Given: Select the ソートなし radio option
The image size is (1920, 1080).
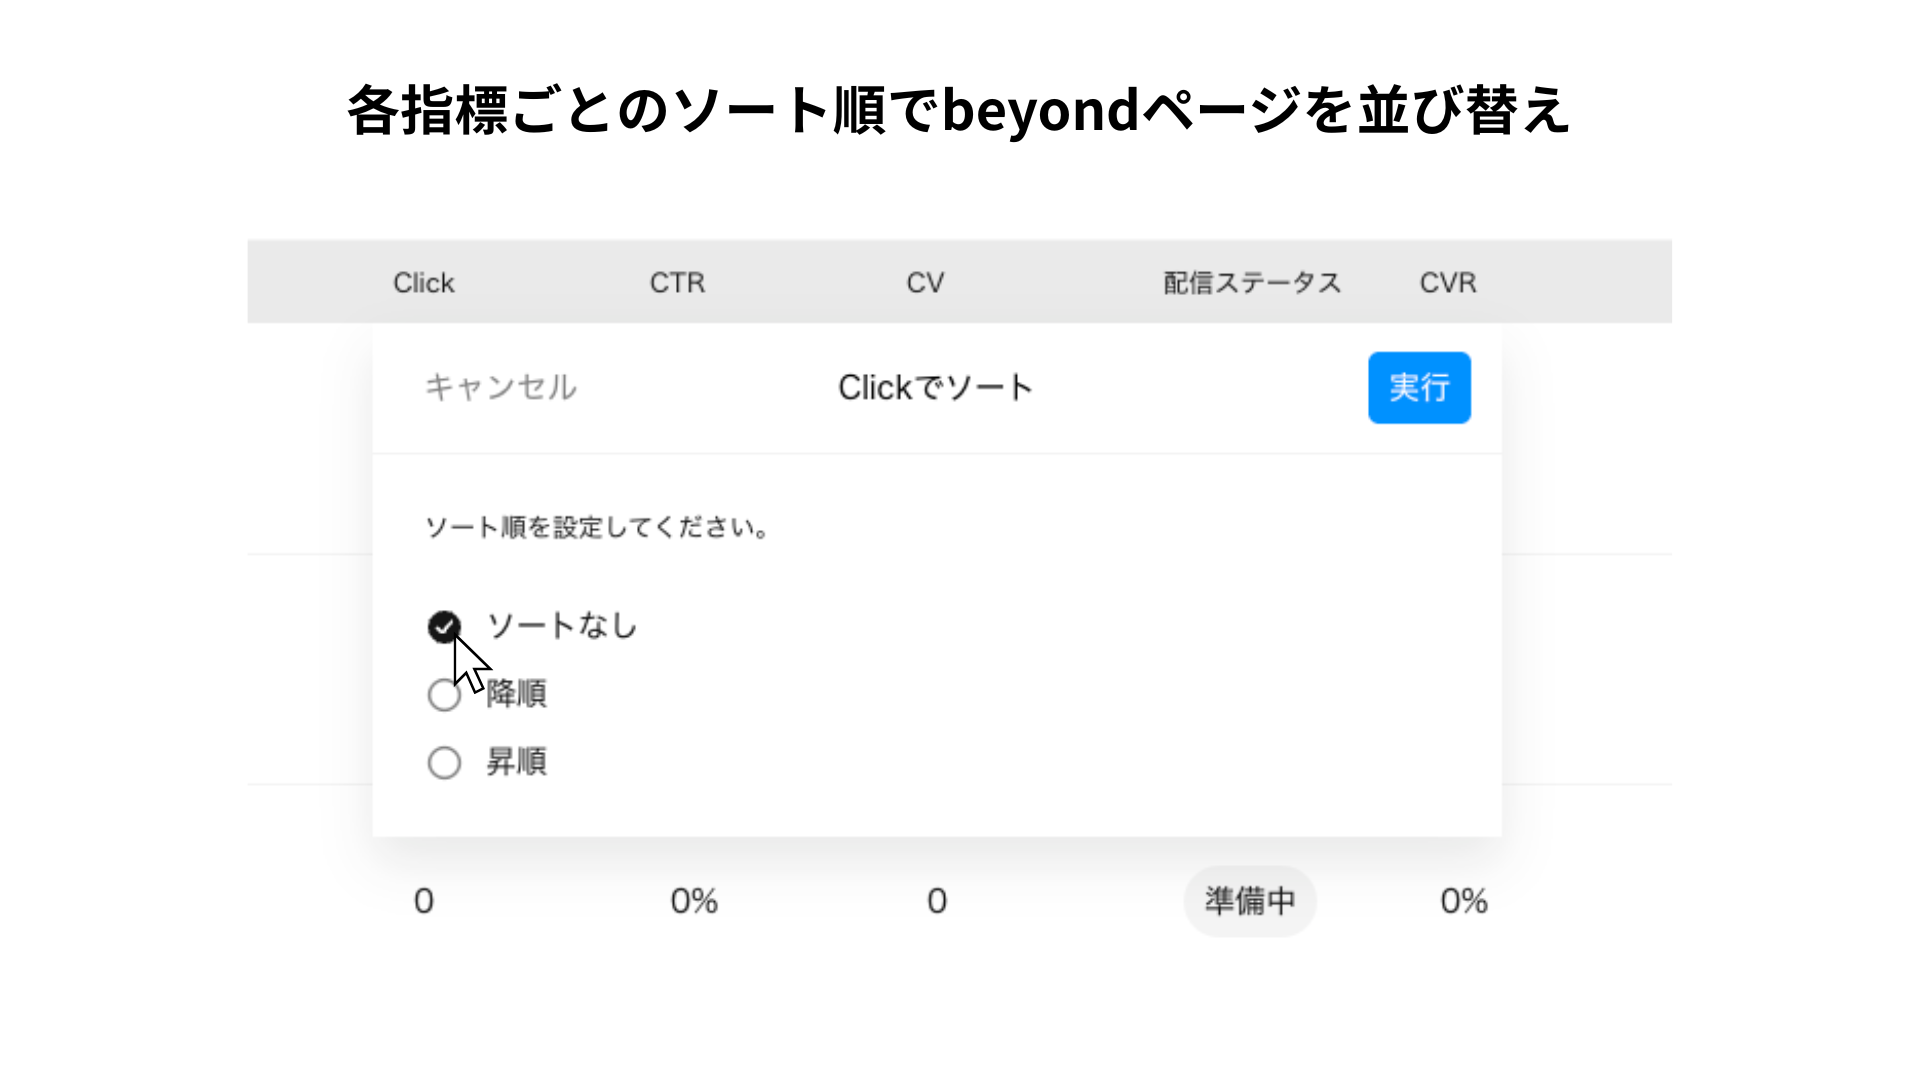Looking at the screenshot, I should click(x=444, y=627).
